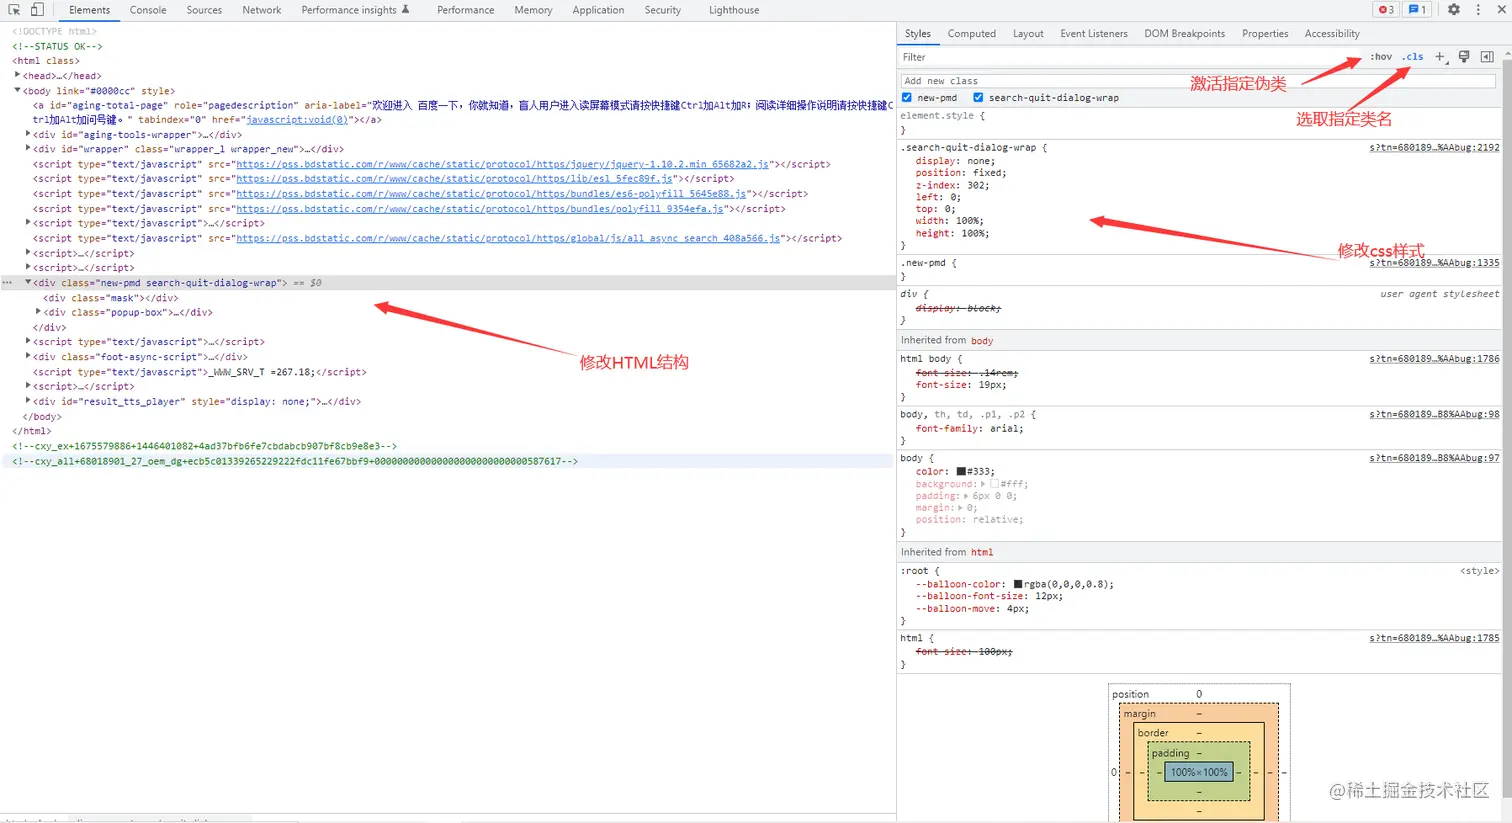Open the esl script source link
The width and height of the screenshot is (1512, 823).
(x=454, y=179)
